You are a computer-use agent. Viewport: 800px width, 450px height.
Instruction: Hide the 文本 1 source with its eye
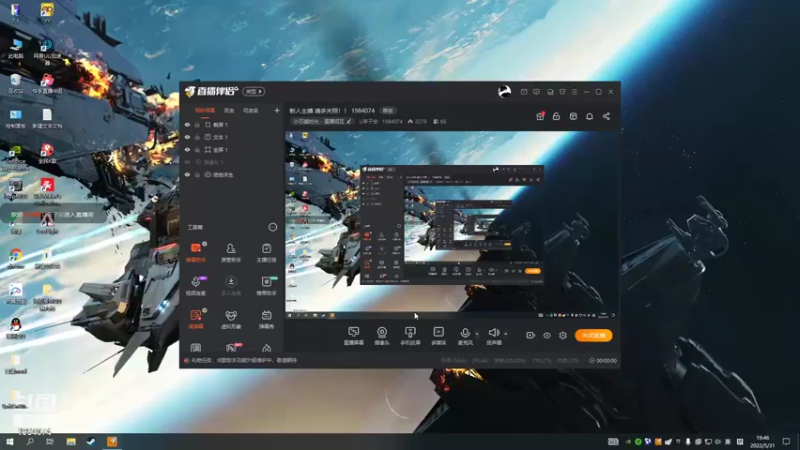click(187, 137)
